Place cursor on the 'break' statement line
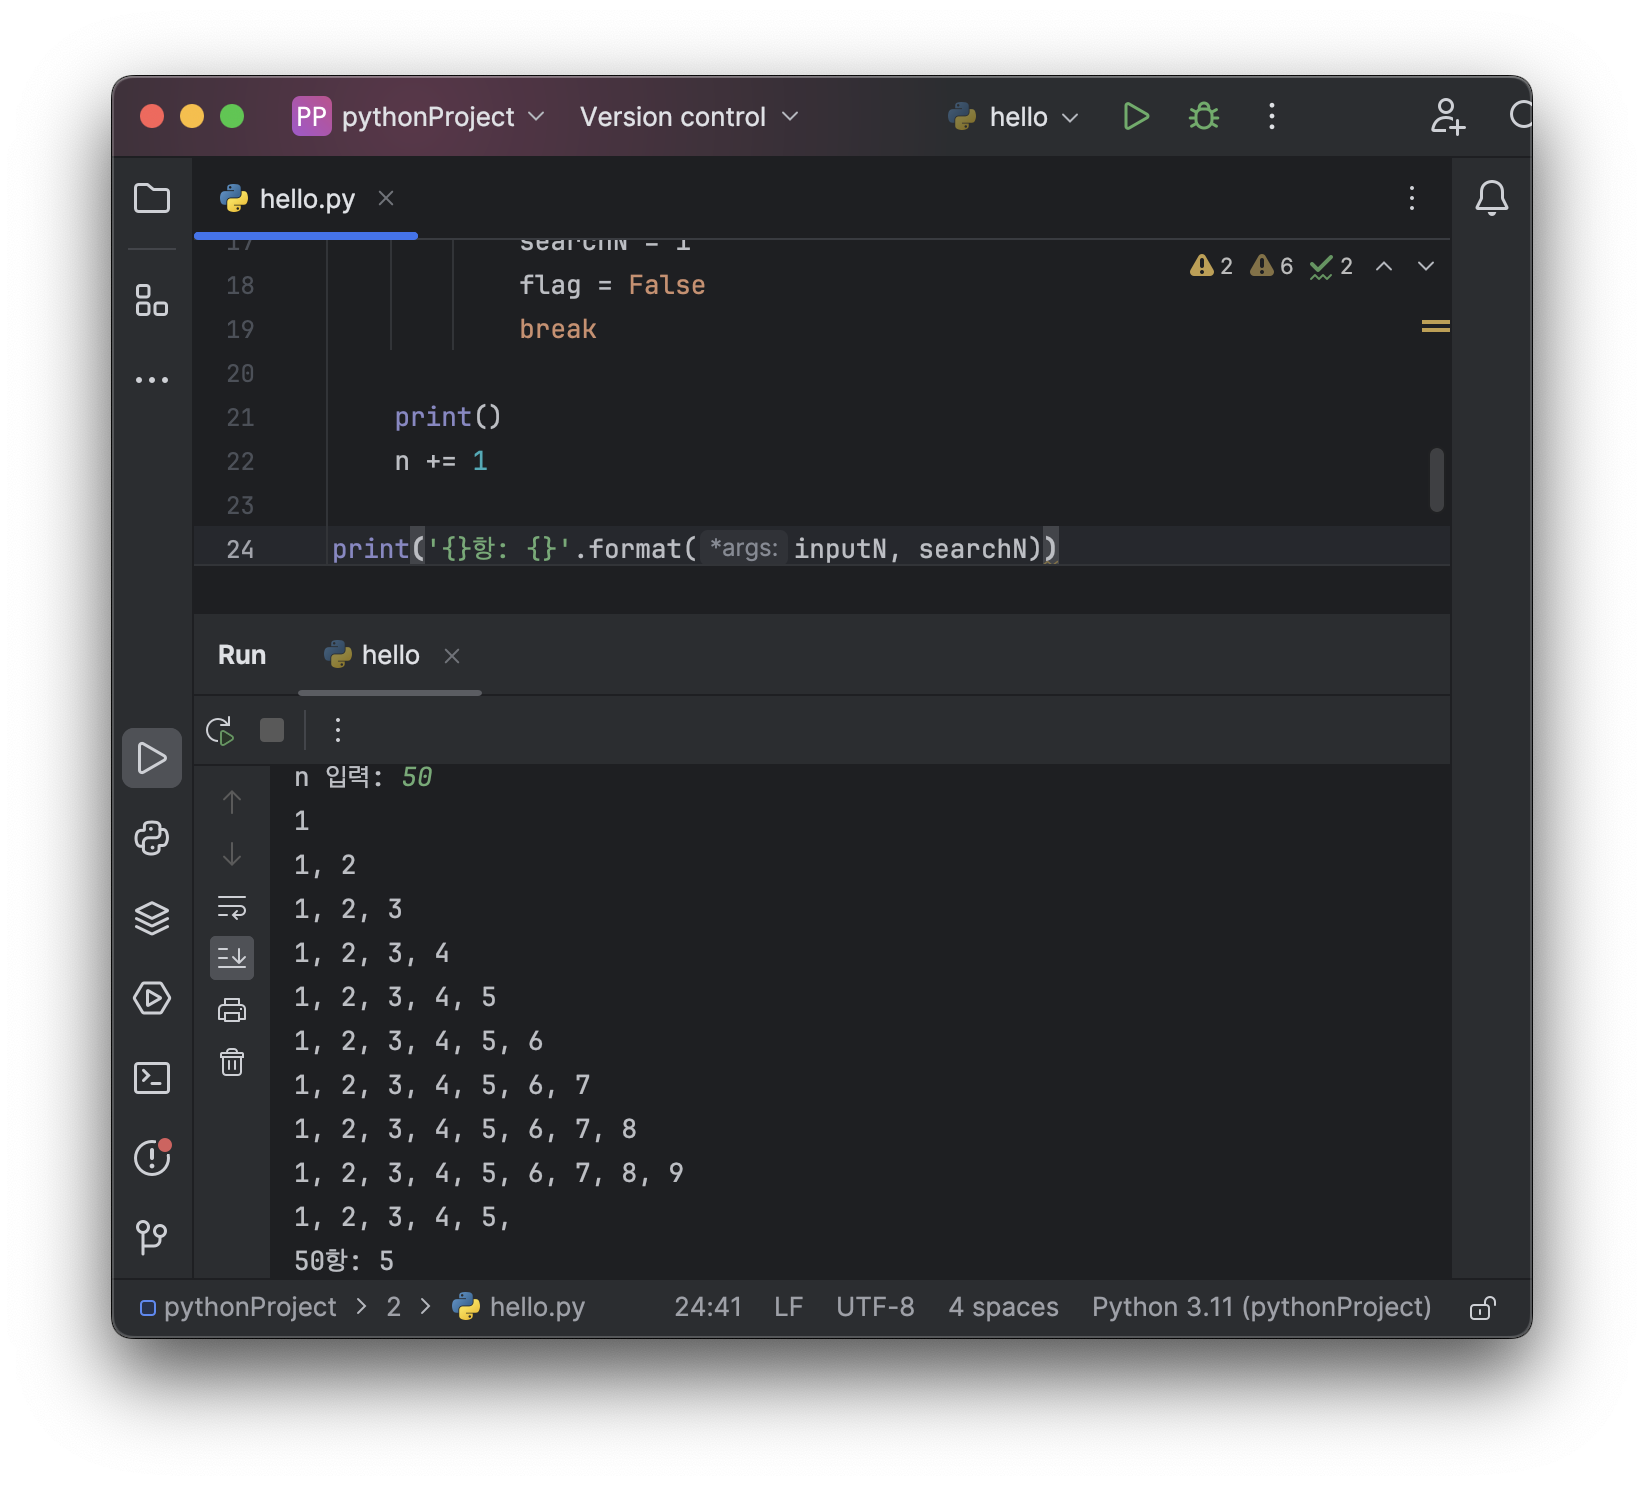Image resolution: width=1644 pixels, height=1486 pixels. [558, 329]
